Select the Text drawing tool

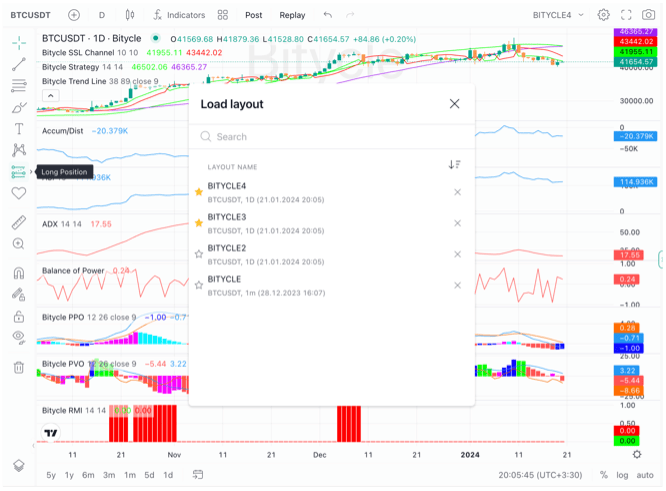18,128
